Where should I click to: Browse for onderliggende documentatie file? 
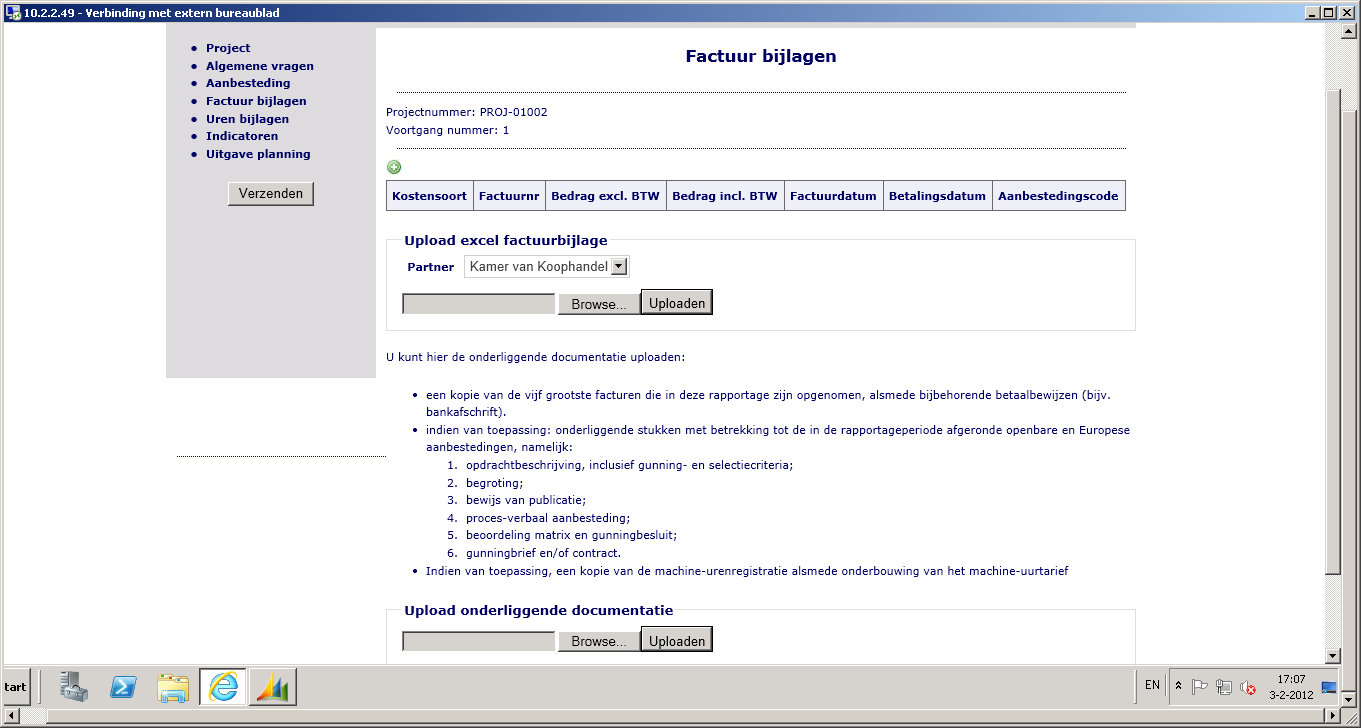598,641
